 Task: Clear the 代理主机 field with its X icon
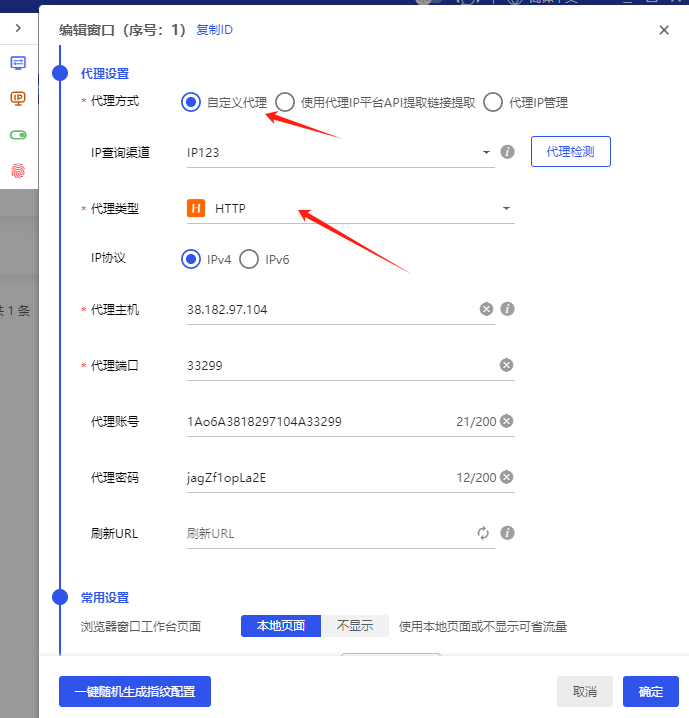click(x=486, y=309)
